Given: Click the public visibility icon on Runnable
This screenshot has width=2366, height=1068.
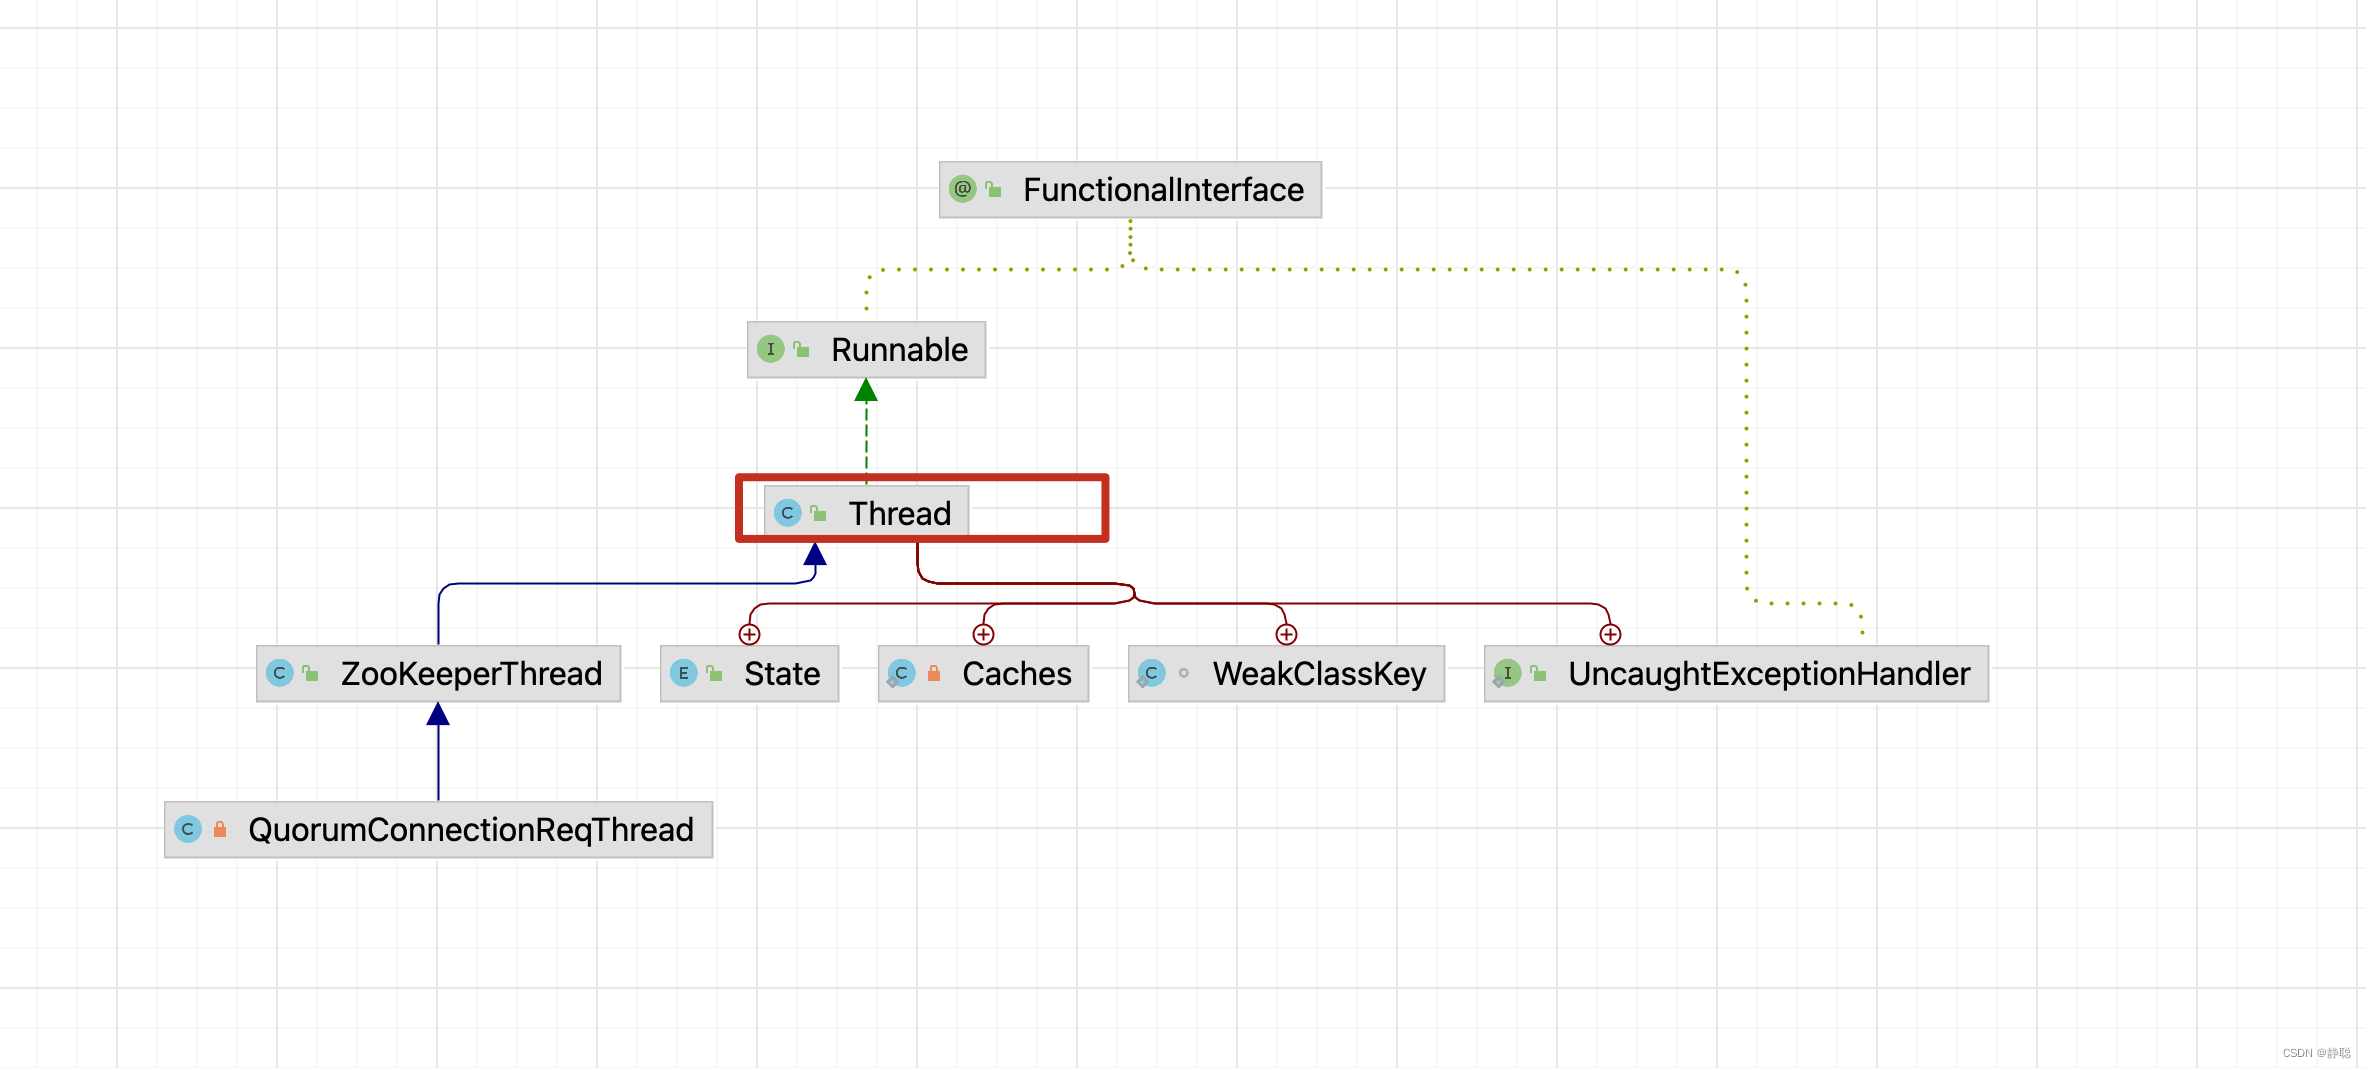Looking at the screenshot, I should tap(801, 349).
